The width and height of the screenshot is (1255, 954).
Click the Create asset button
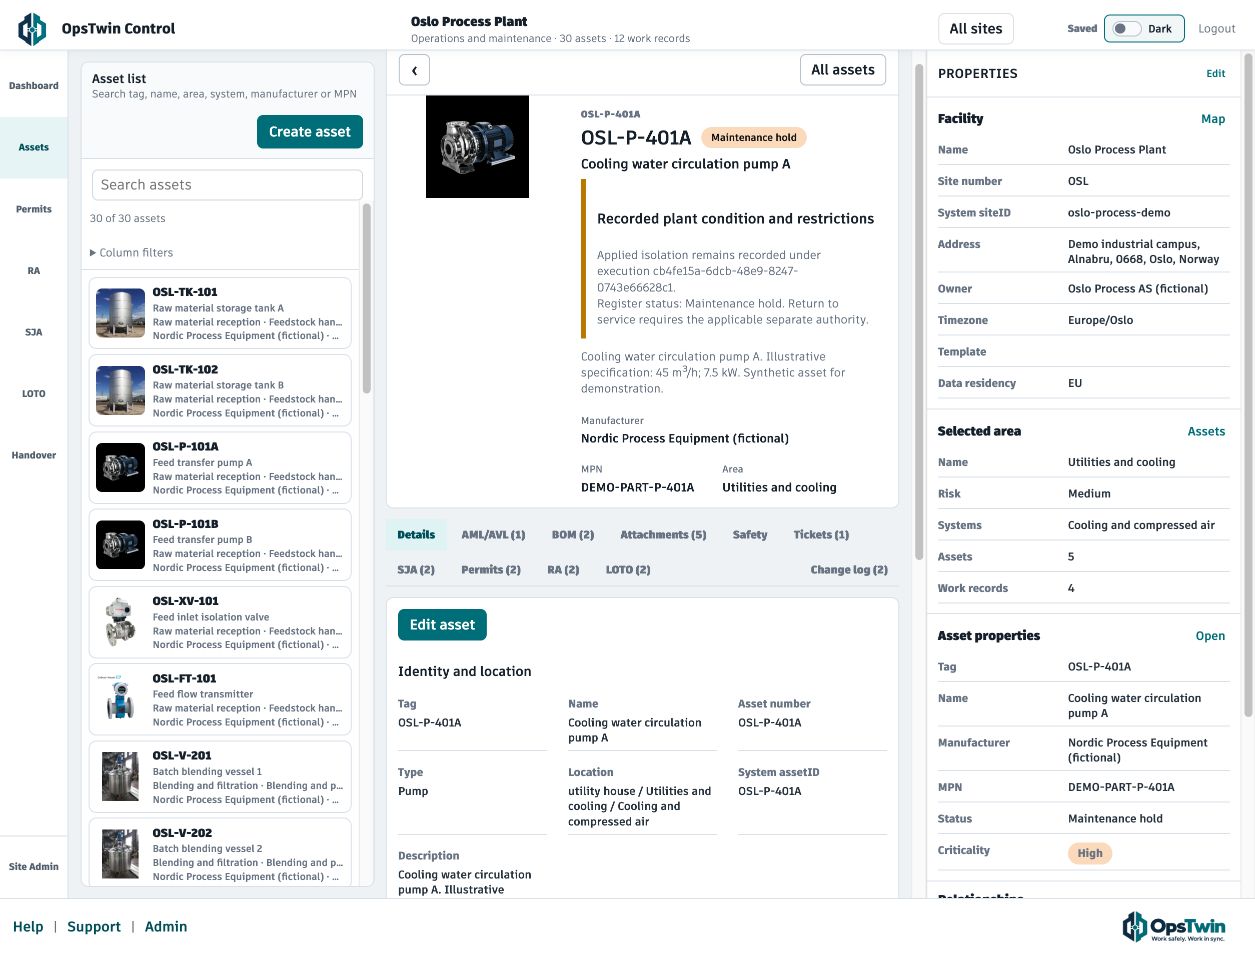pos(310,132)
